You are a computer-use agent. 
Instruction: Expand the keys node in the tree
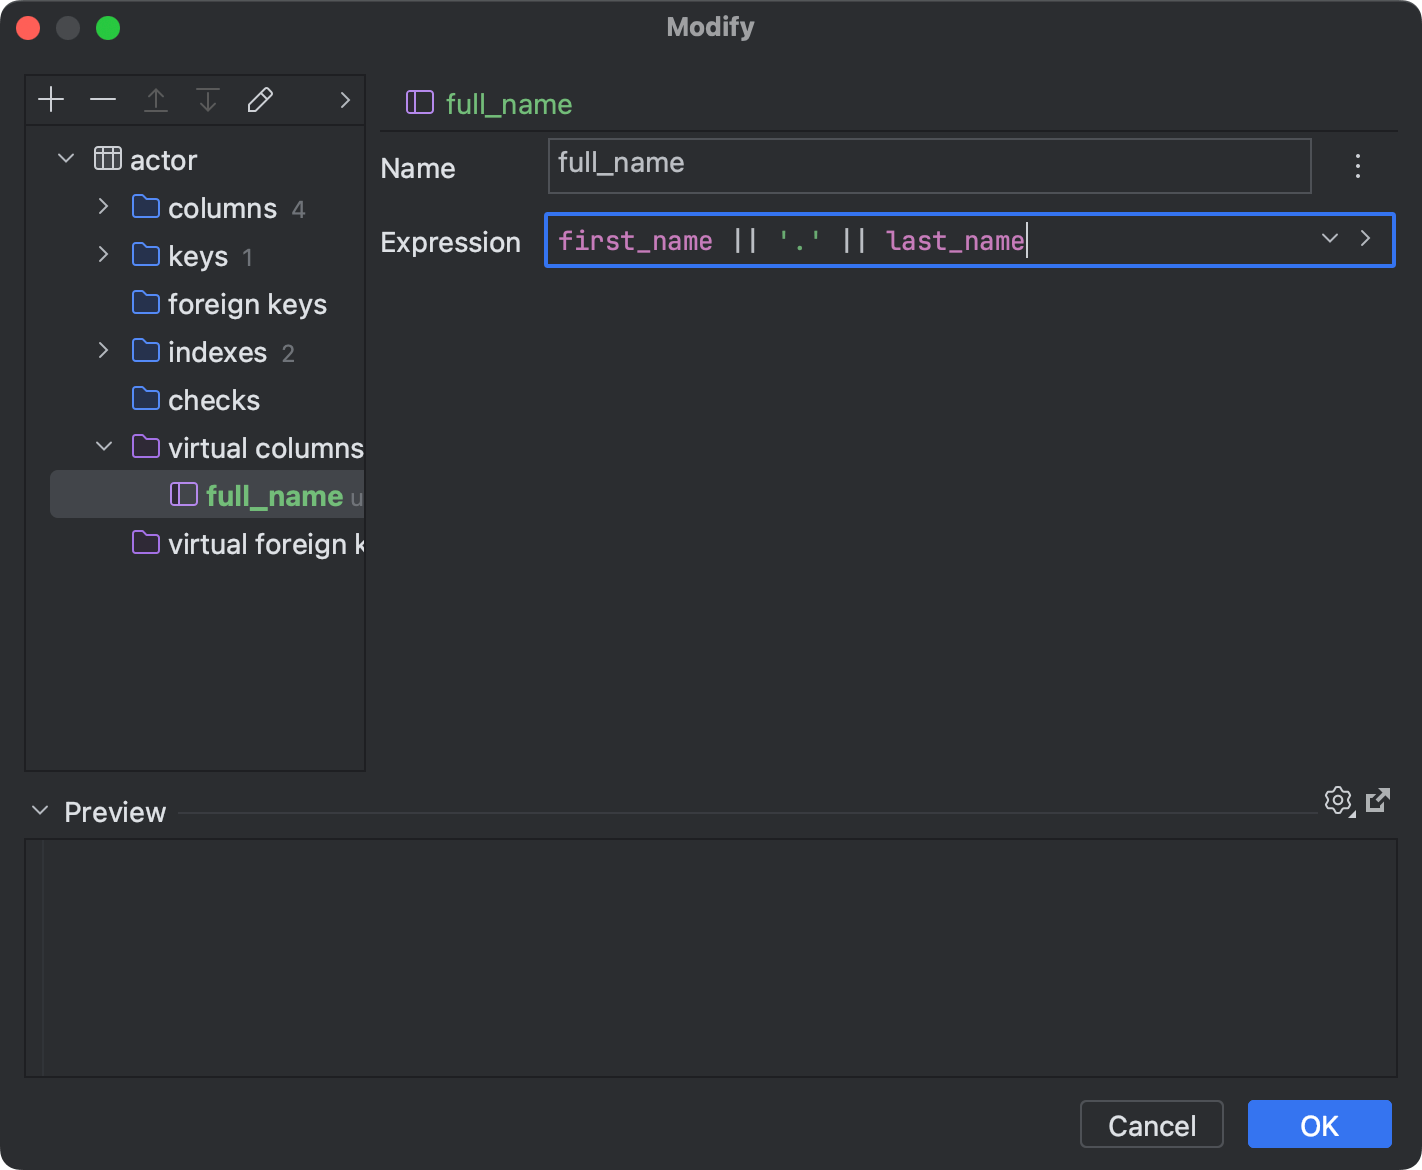[103, 255]
